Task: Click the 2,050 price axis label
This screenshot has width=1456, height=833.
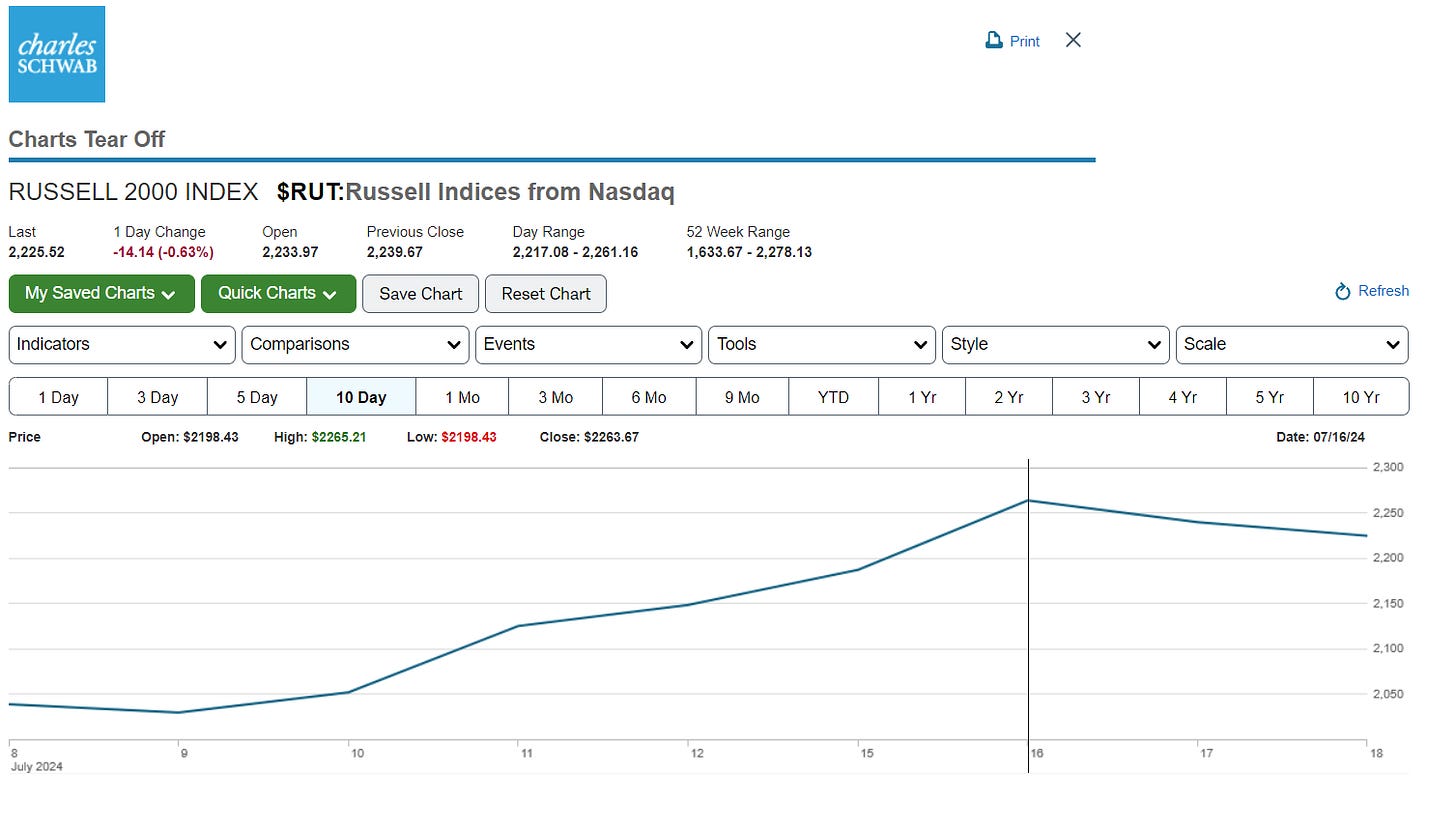Action: coord(1388,694)
